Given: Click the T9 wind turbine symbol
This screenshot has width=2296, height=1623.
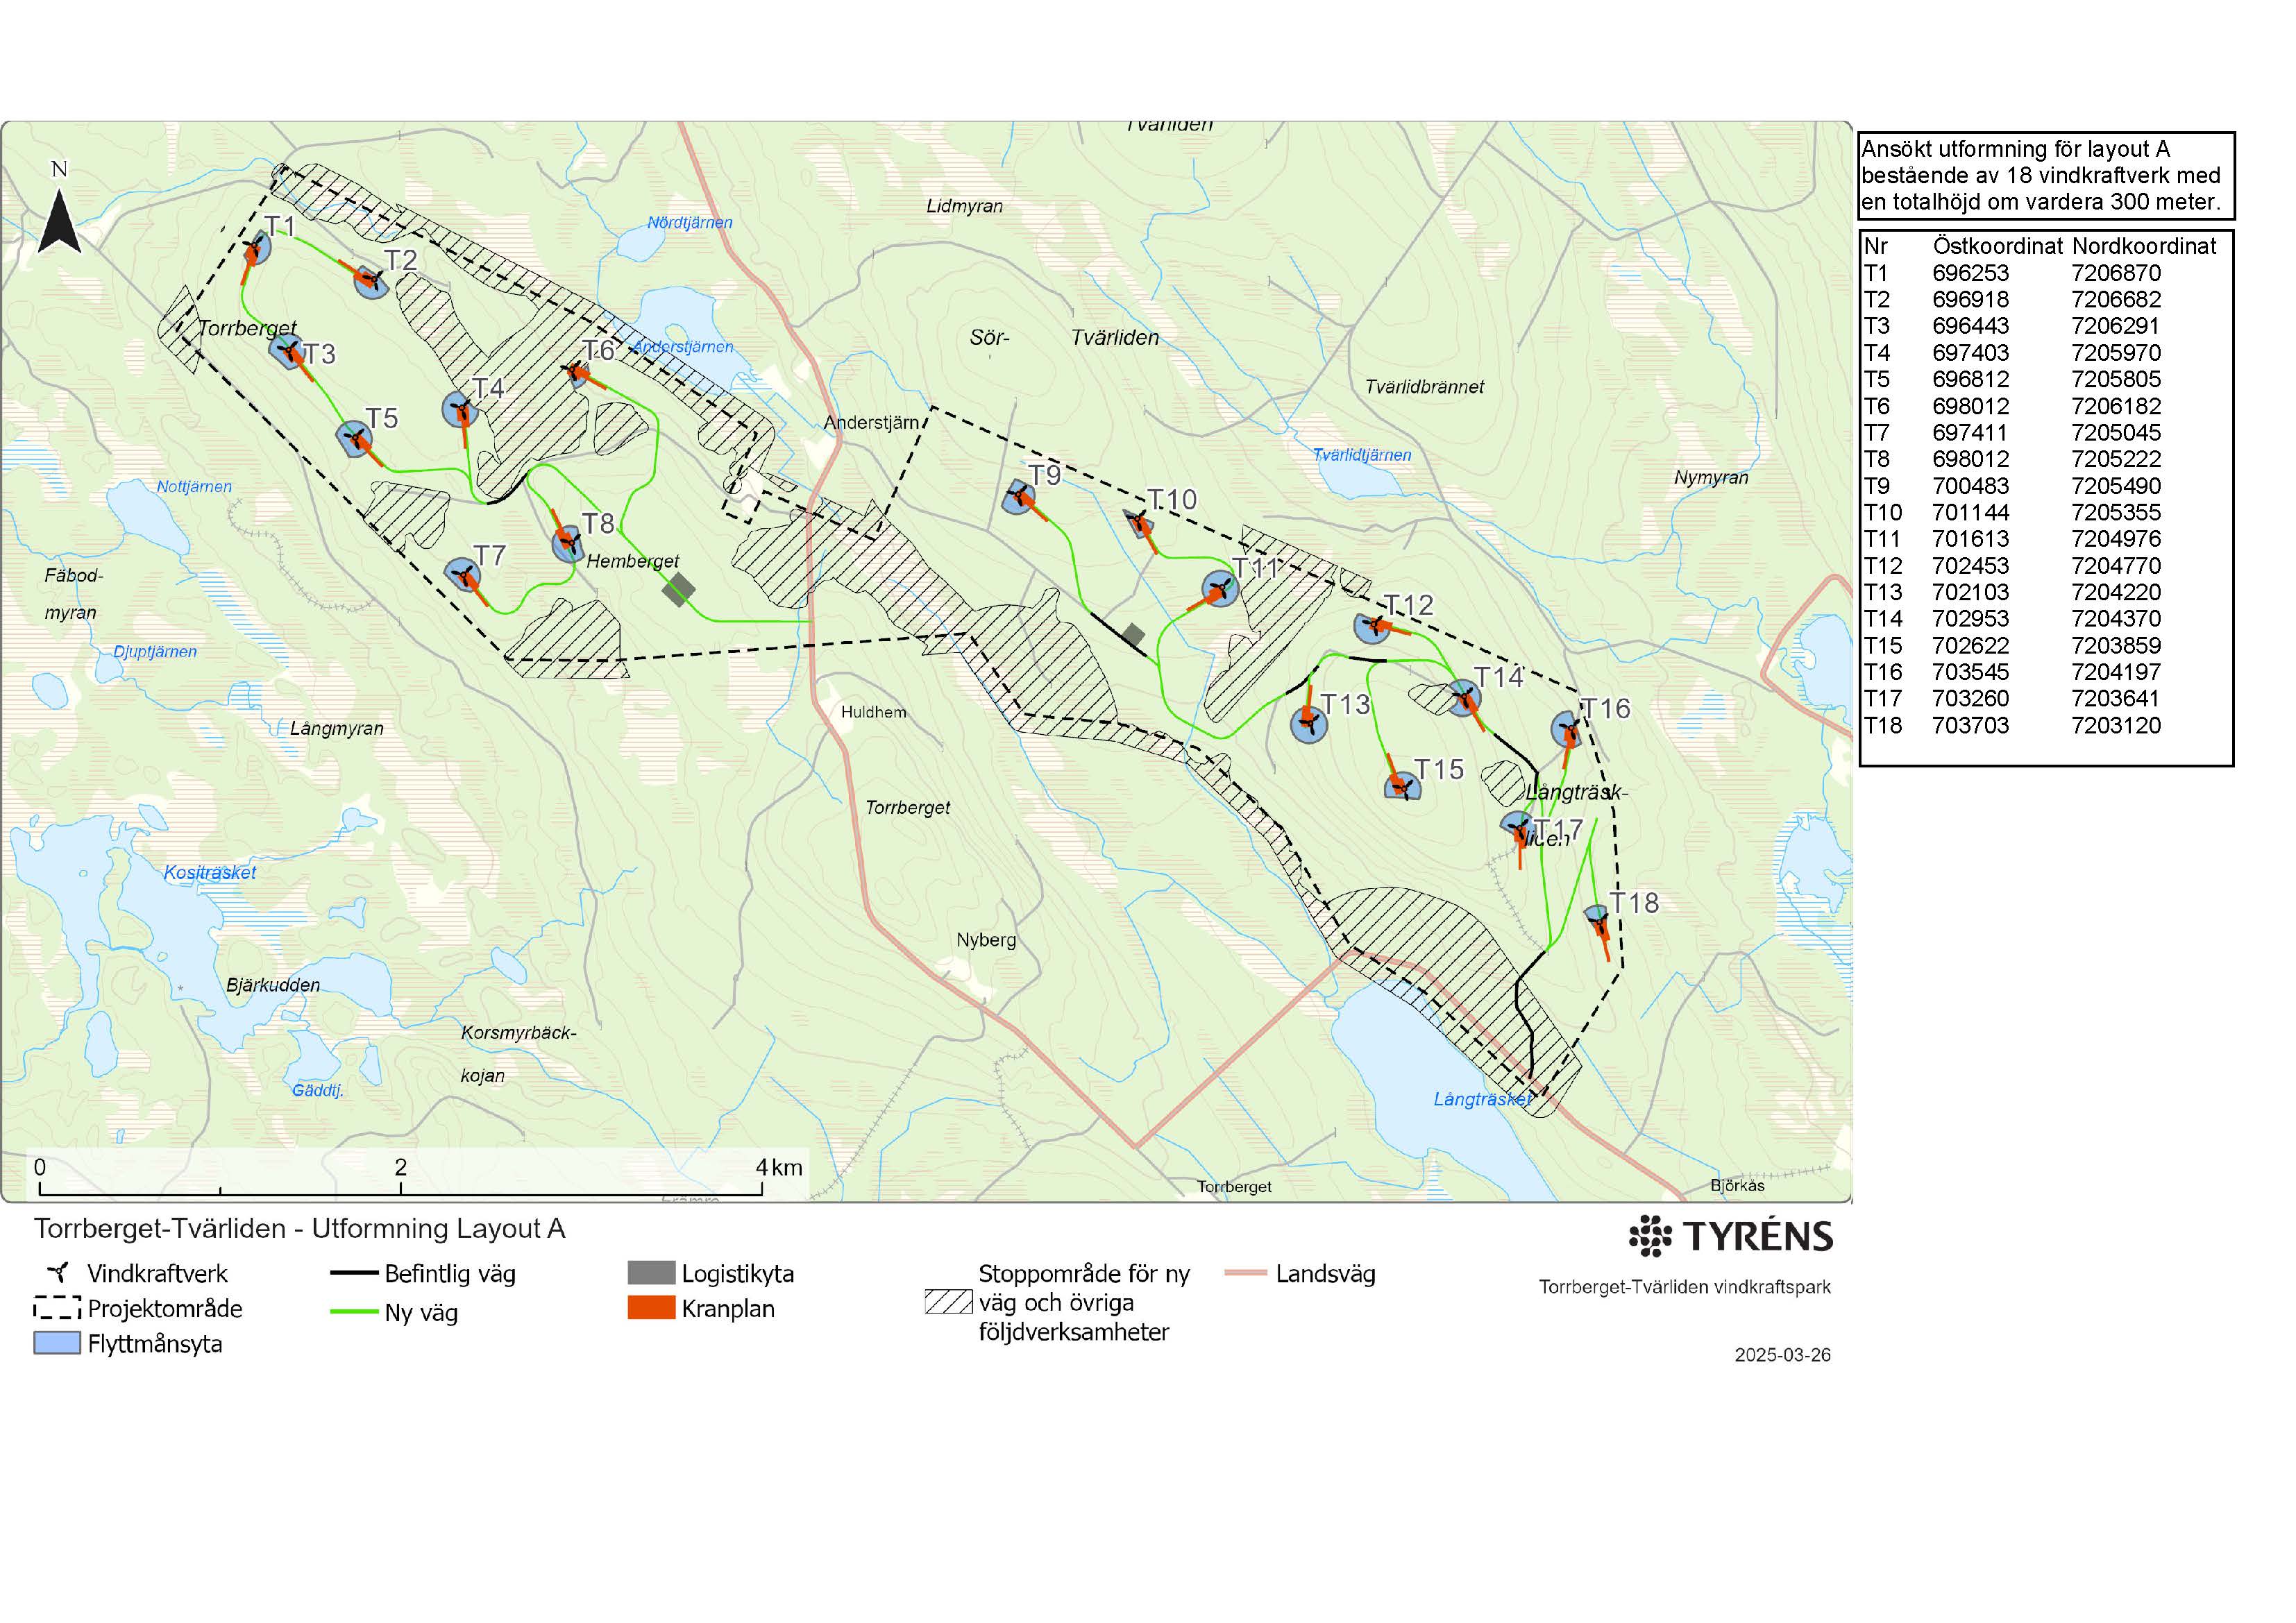Looking at the screenshot, I should point(1018,496).
